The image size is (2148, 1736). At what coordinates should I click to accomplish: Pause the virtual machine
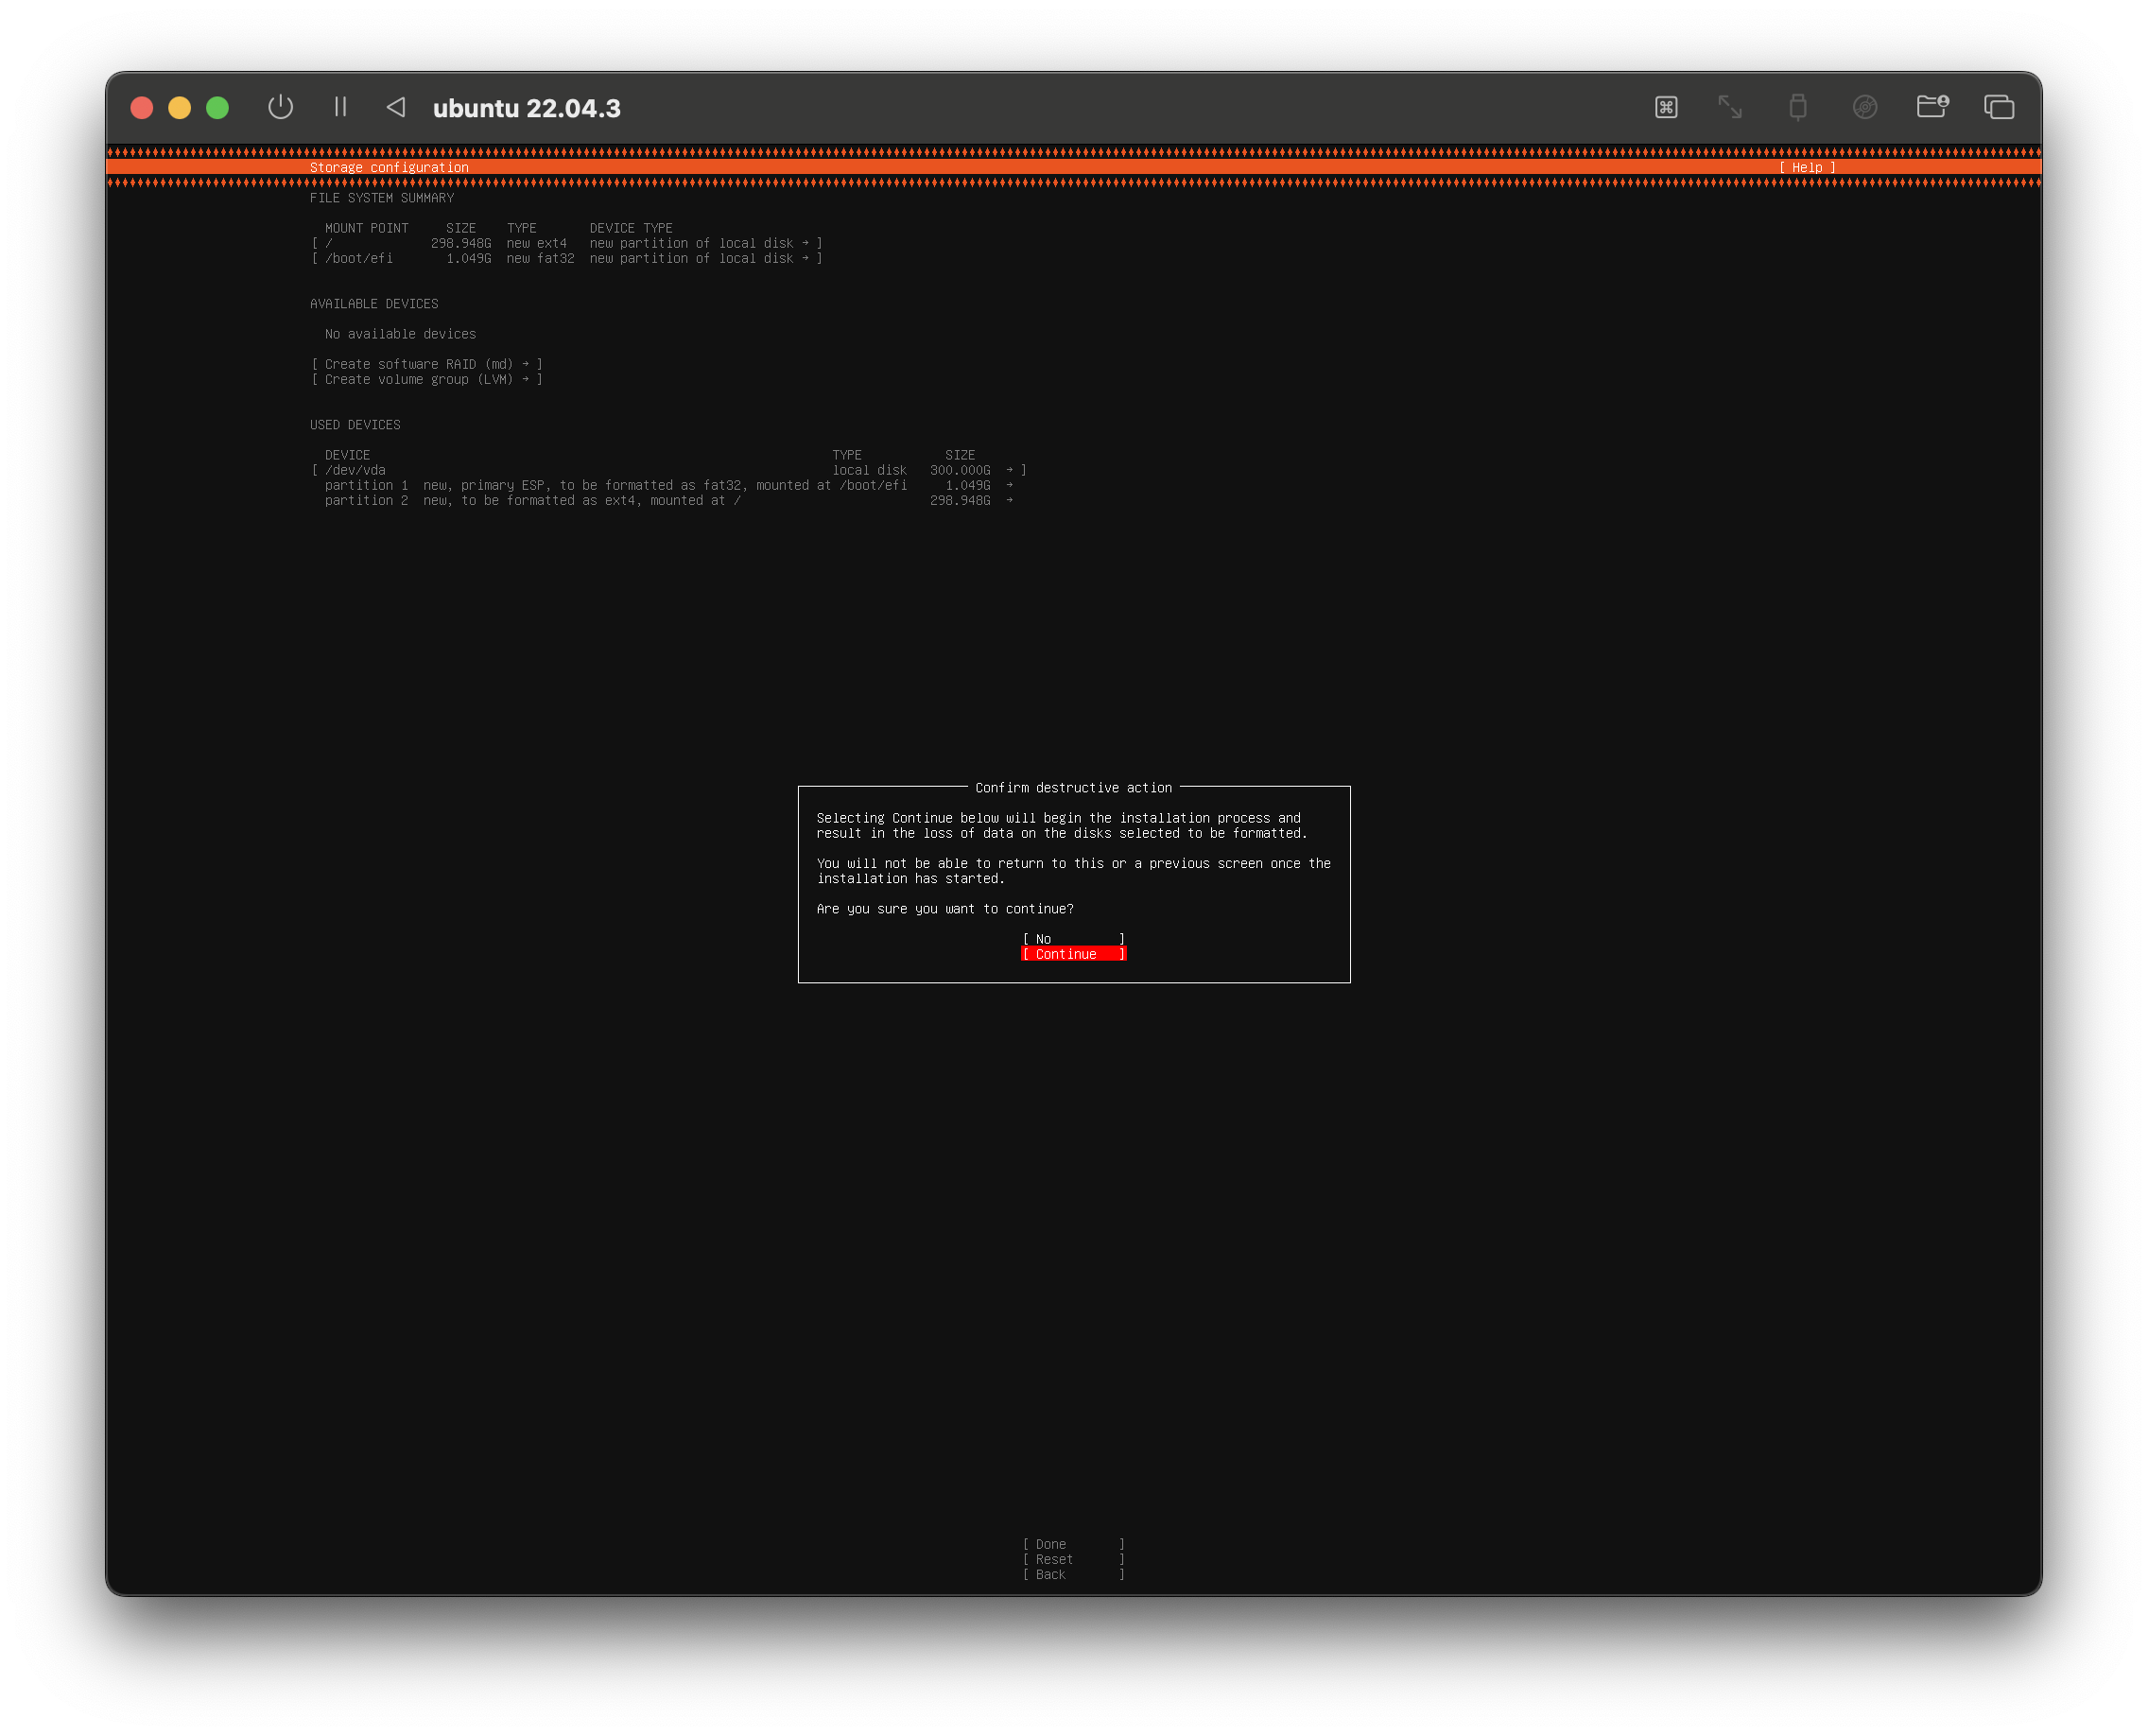pos(340,107)
